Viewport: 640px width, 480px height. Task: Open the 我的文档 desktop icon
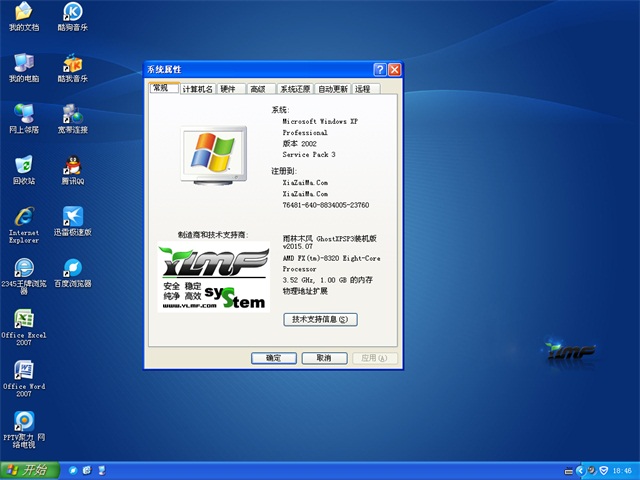pos(24,13)
